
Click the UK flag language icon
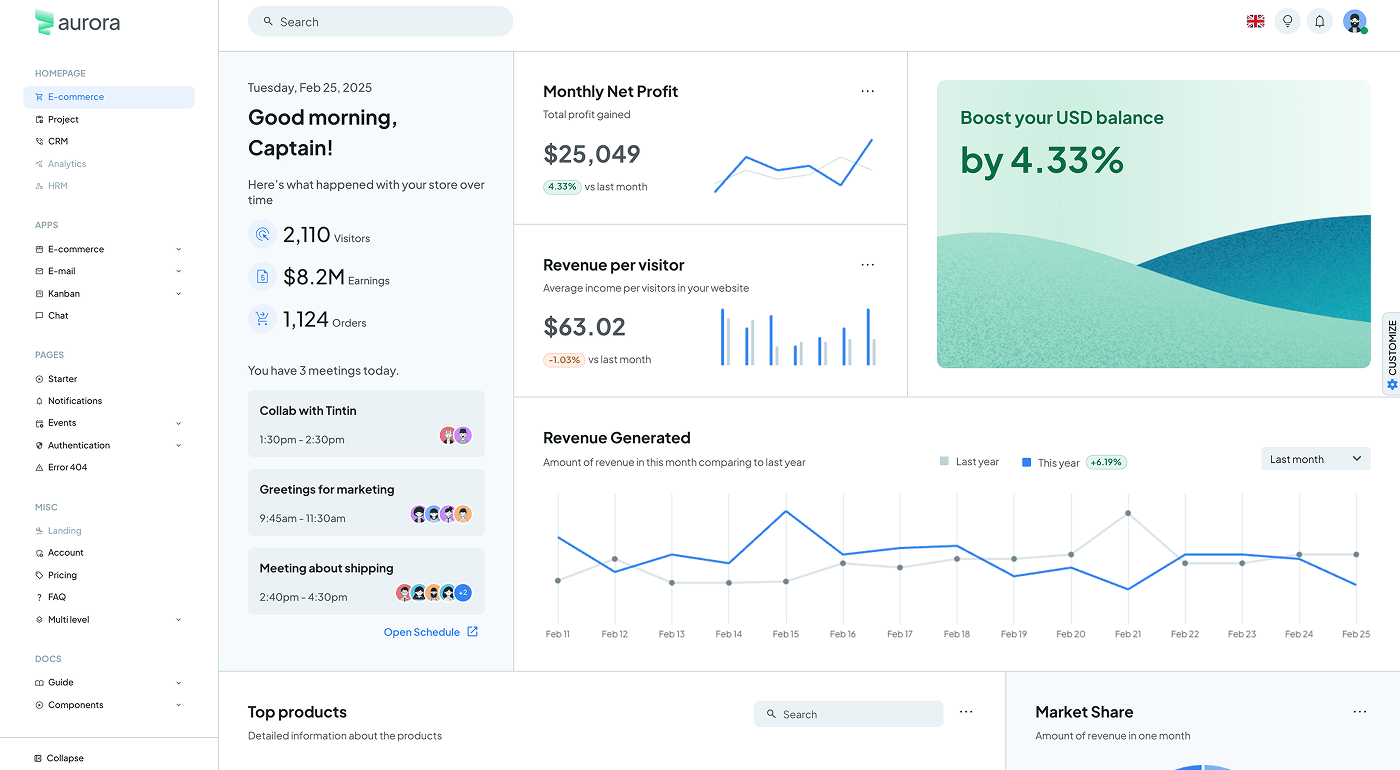(1255, 20)
